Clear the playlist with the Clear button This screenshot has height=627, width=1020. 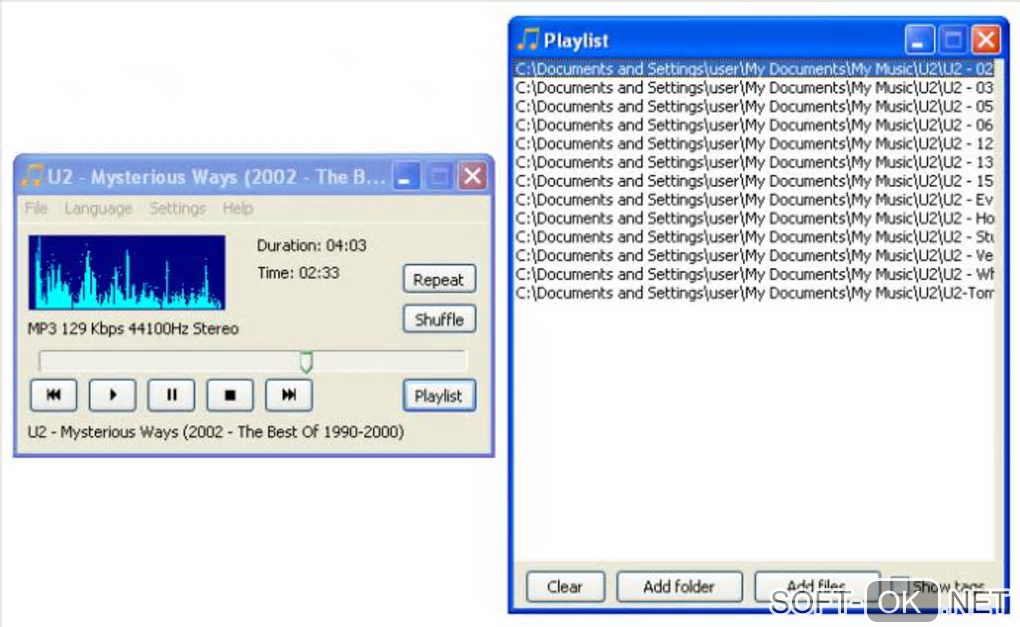pos(565,587)
